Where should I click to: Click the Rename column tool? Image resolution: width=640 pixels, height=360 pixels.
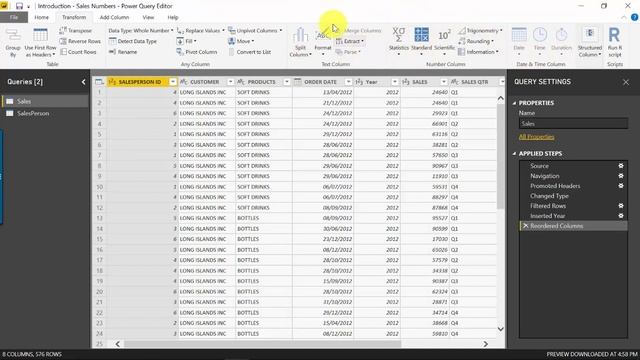click(x=123, y=52)
